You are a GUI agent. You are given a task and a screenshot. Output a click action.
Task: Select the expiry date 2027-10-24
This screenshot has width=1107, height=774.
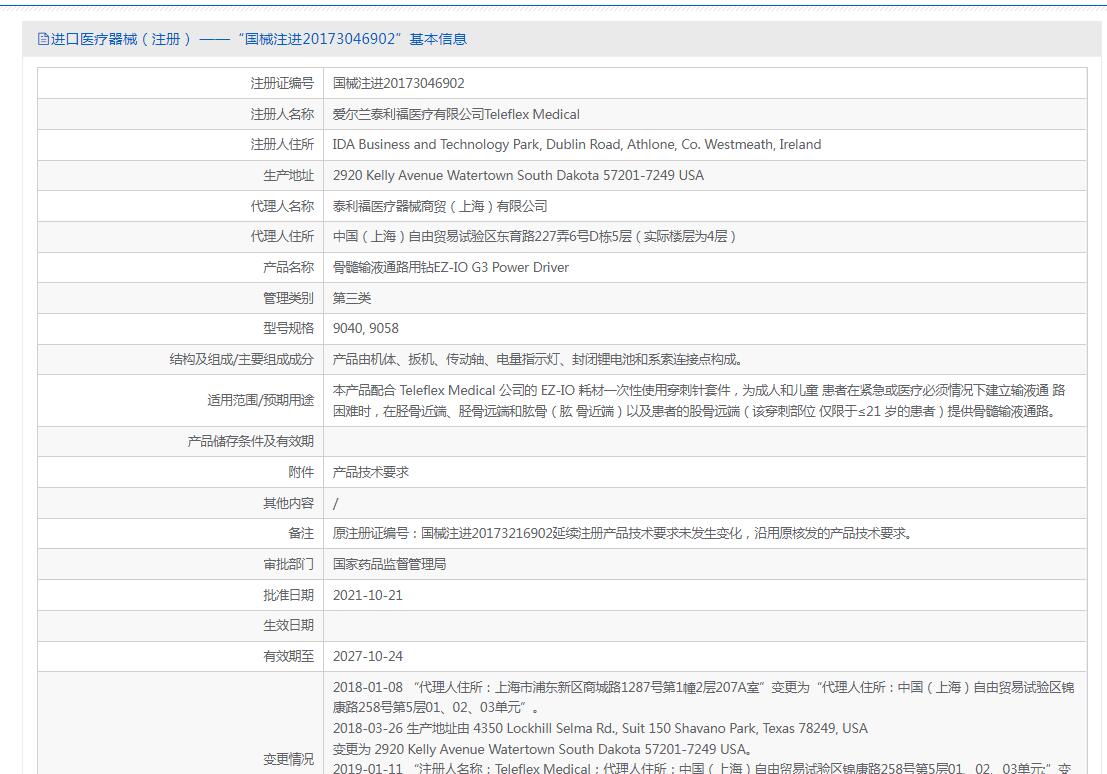tap(367, 656)
